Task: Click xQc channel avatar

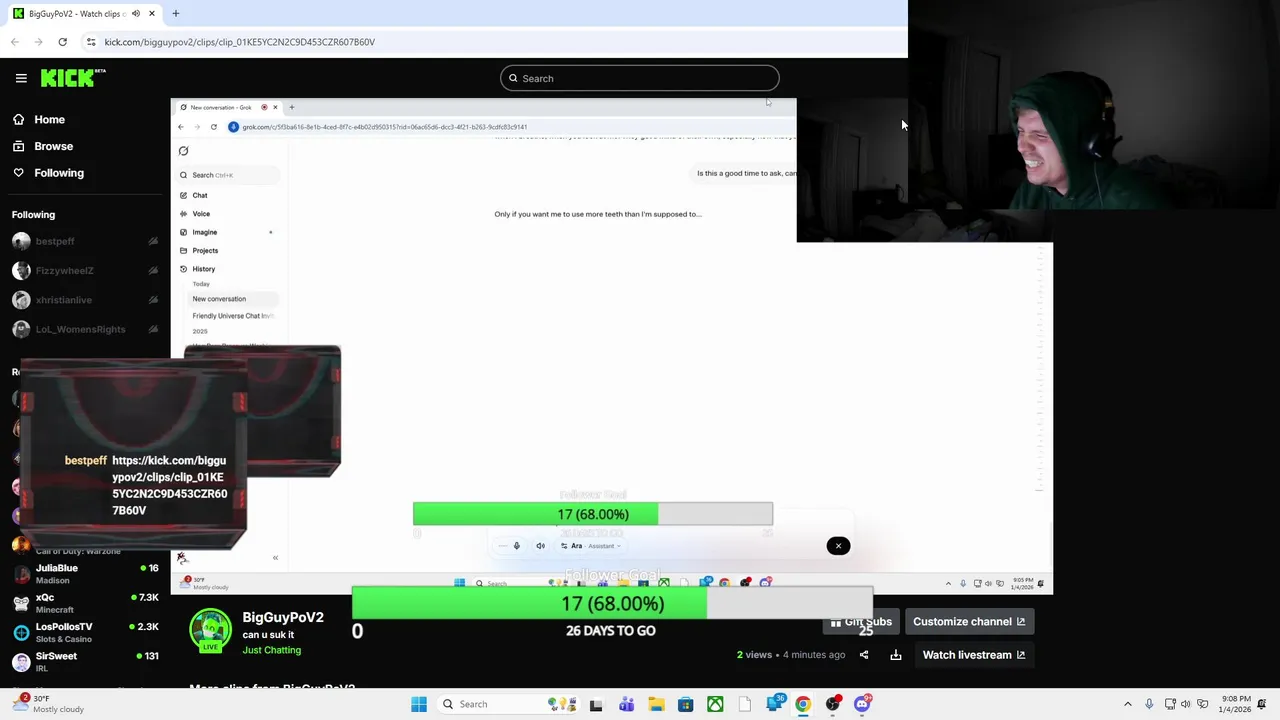Action: (x=21, y=603)
